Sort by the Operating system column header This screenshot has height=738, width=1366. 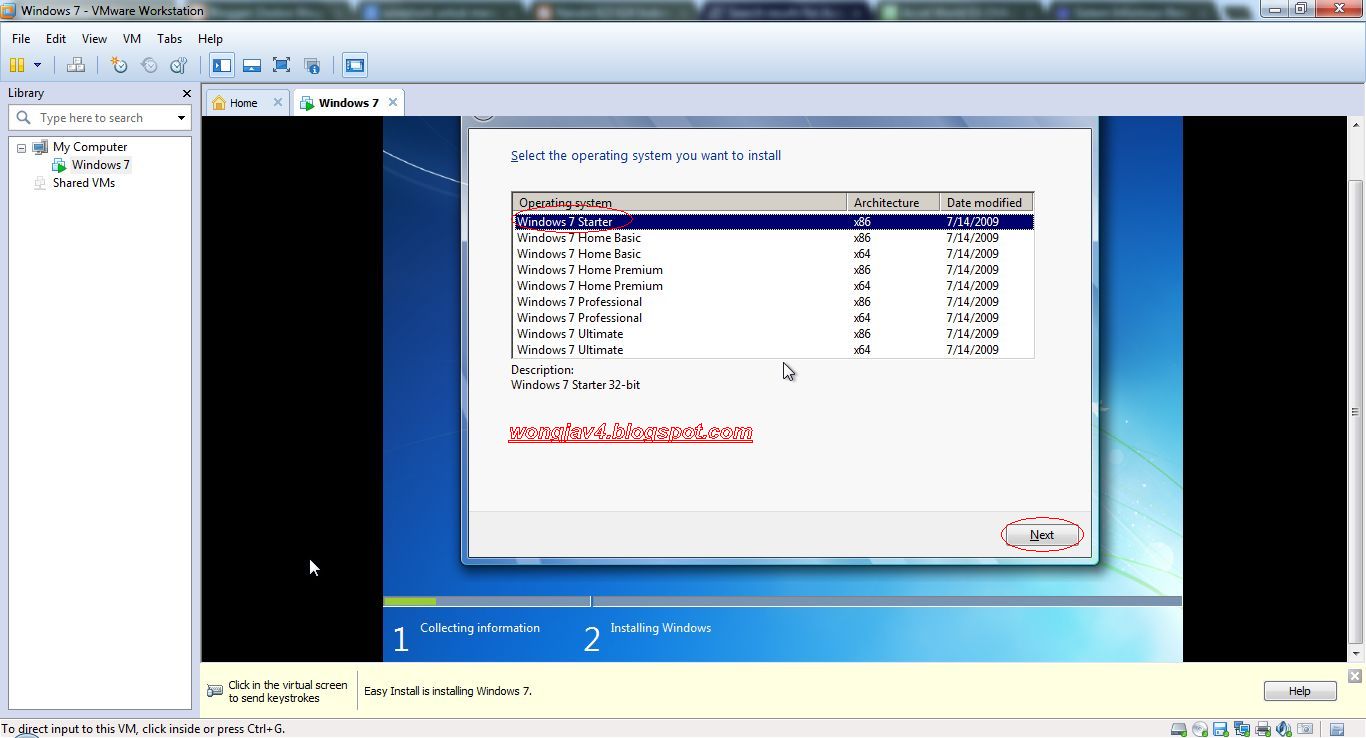tap(679, 203)
